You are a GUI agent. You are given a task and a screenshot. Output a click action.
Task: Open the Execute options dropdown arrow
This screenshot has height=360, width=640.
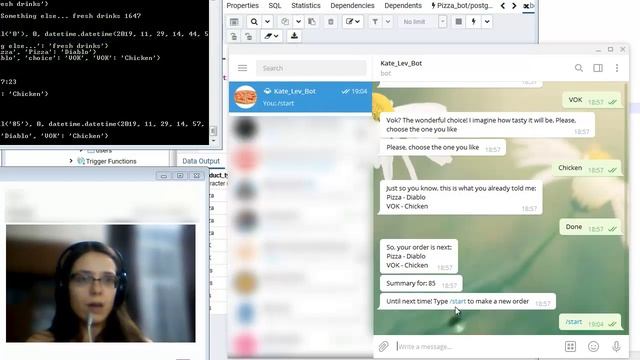(487, 22)
